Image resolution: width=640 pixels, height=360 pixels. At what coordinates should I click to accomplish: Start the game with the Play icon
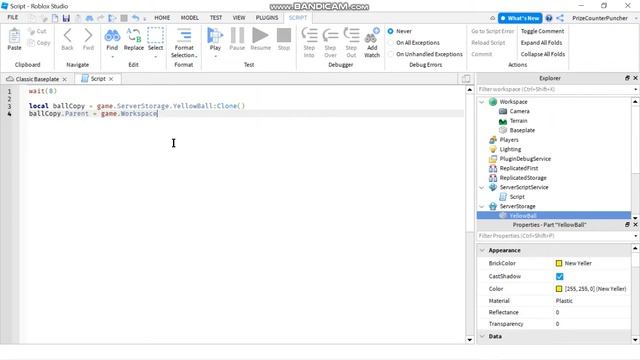click(x=215, y=36)
